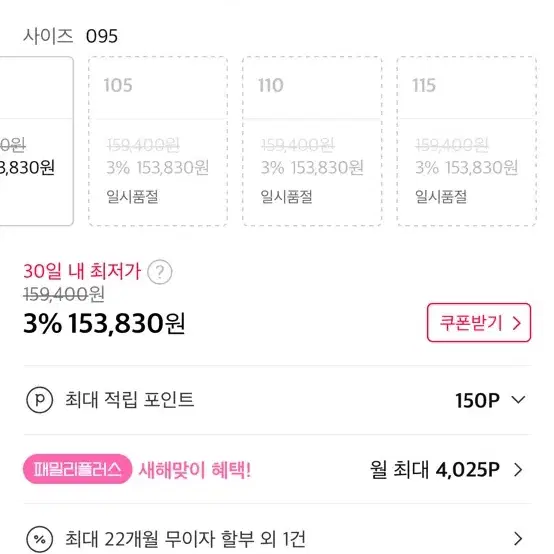Image resolution: width=554 pixels, height=554 pixels.
Task: Tap the 새해맞이 혜택! promotion link
Action: pos(195,470)
